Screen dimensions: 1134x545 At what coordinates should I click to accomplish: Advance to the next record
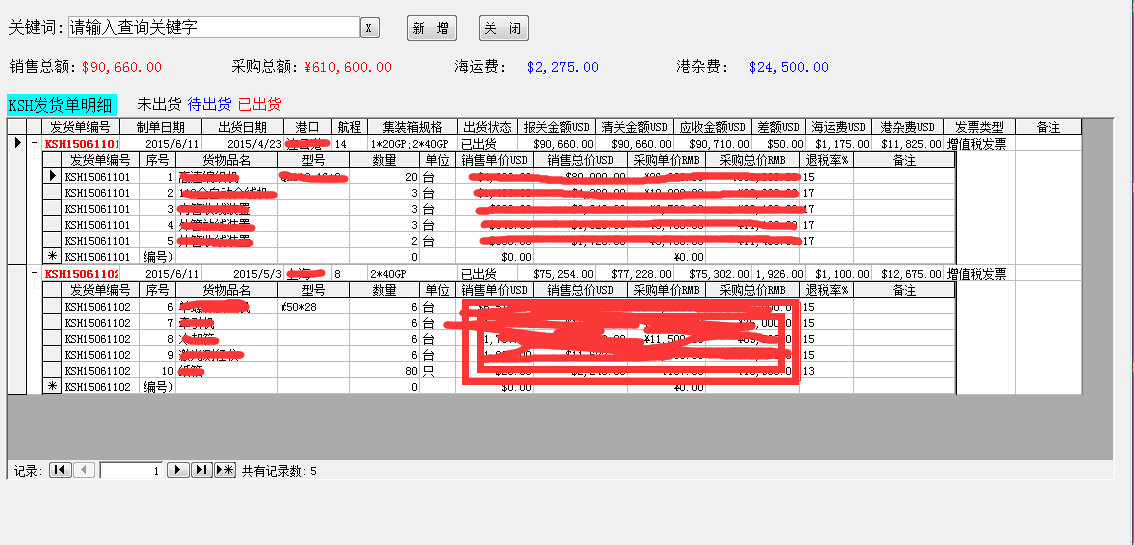pos(178,470)
